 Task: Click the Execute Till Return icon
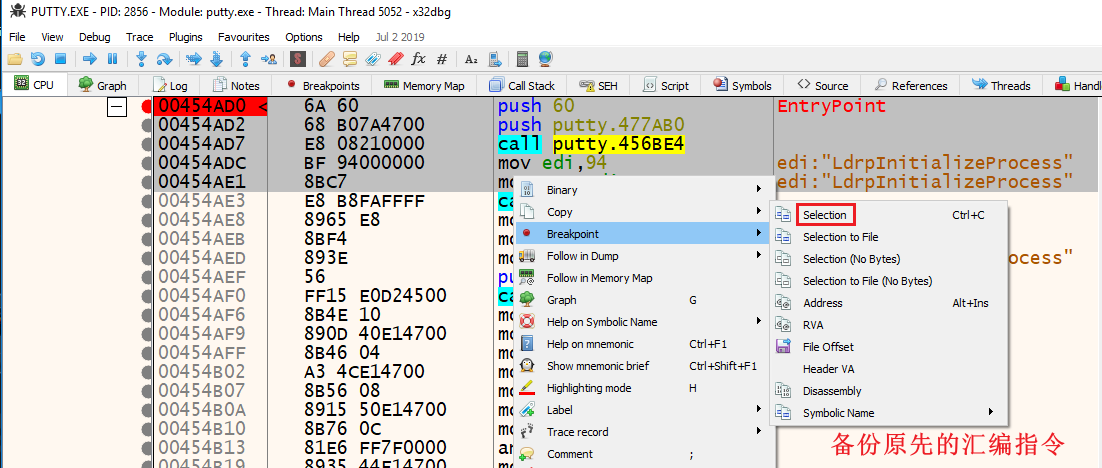click(x=245, y=59)
